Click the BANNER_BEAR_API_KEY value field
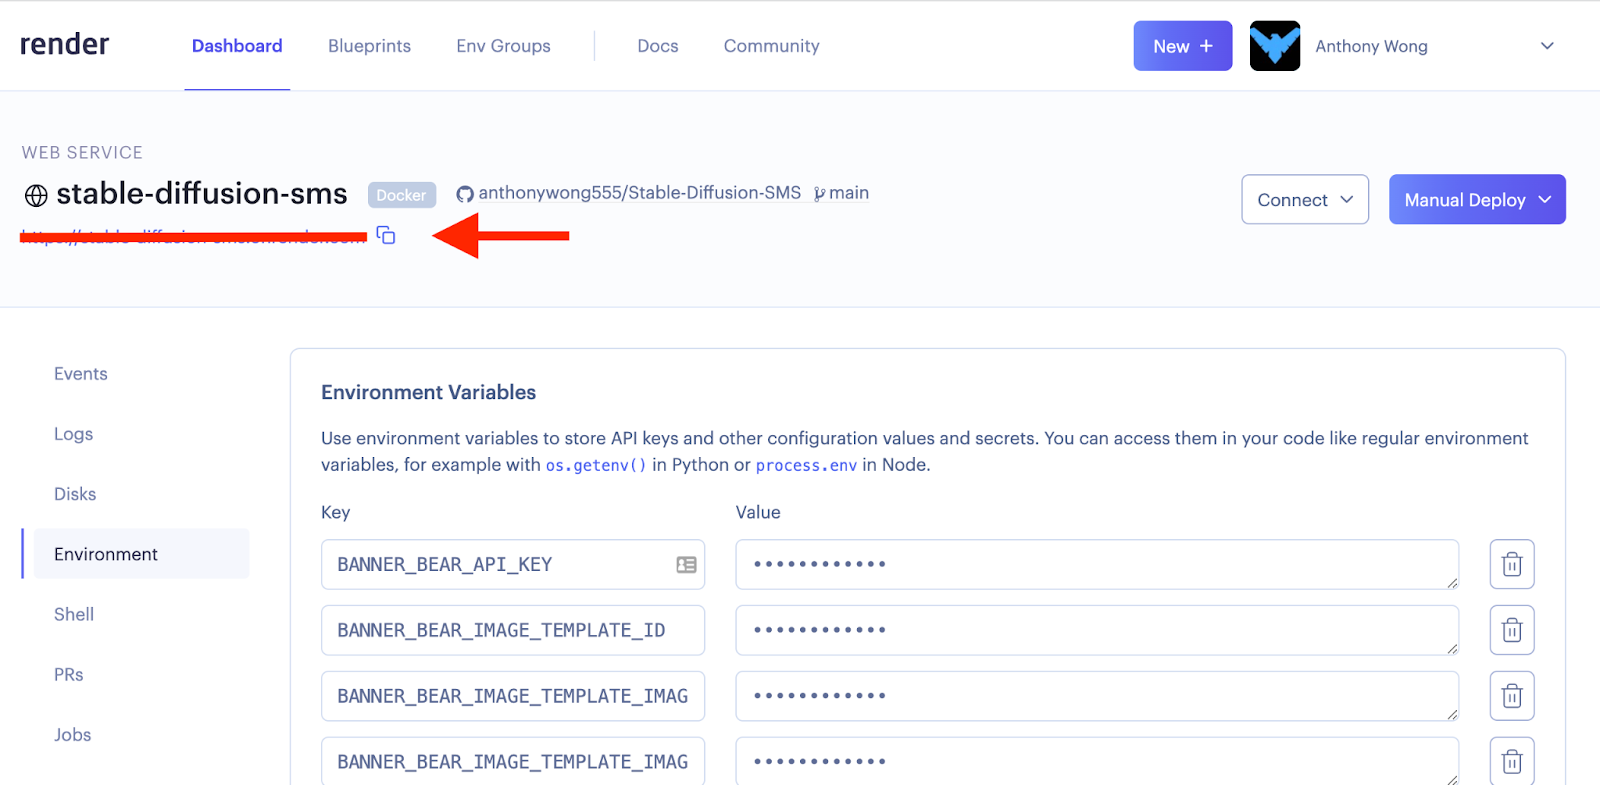This screenshot has height=785, width=1600. (1097, 565)
